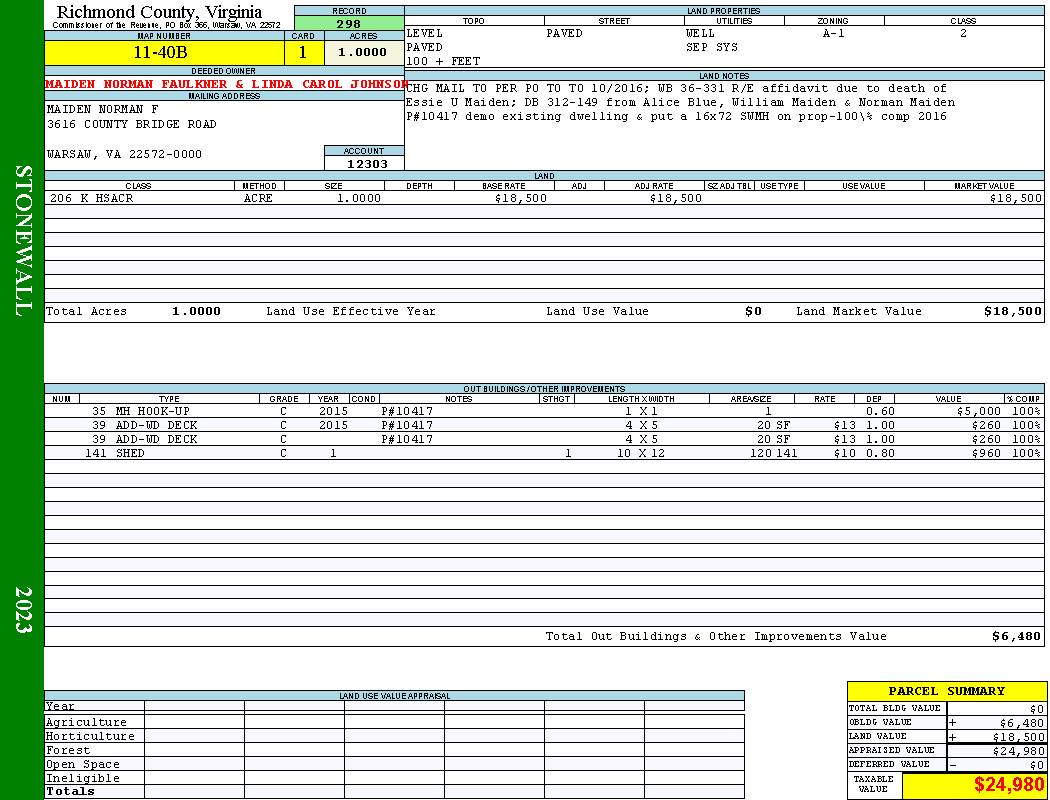Click the OUT BUILDINGS/OTHER IMPROVEMENTS header
This screenshot has width=1050, height=800.
544,389
